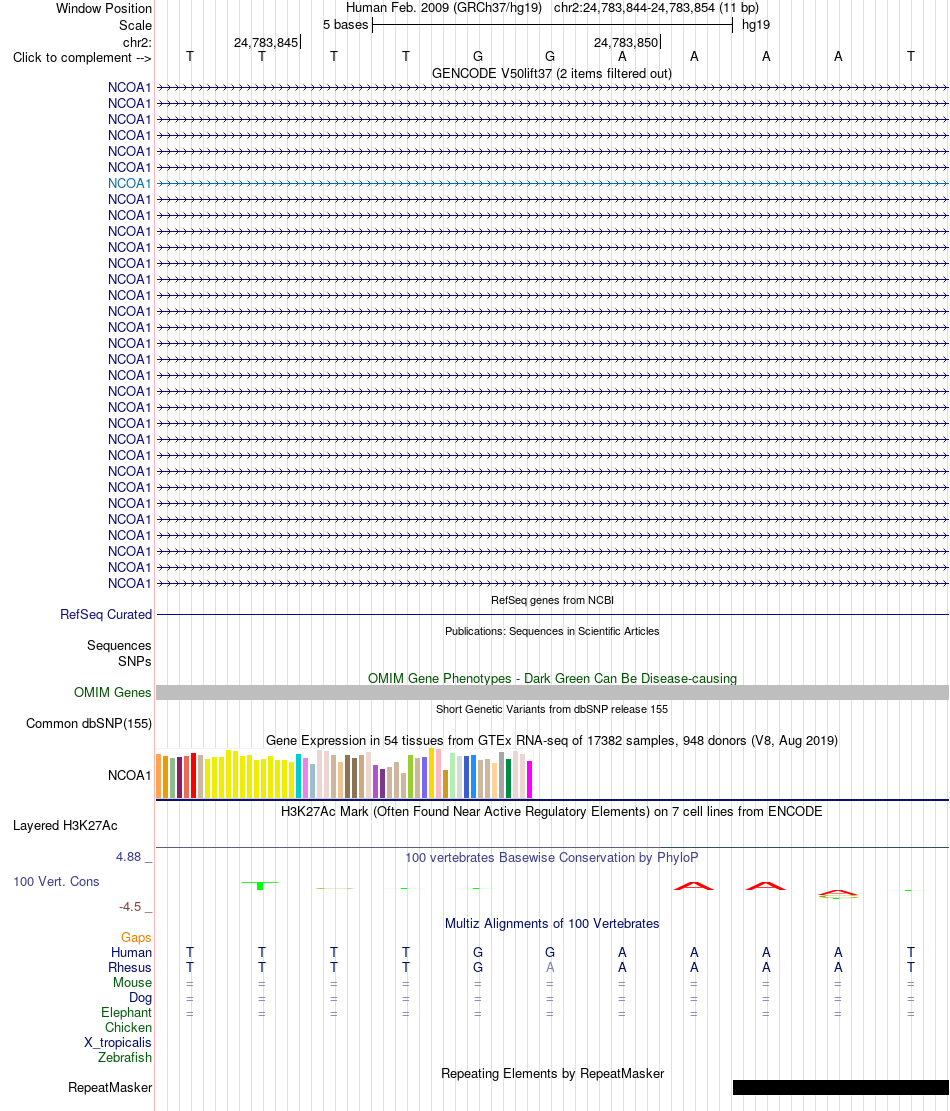Click the 'RepeatMasker' track label

coord(110,1088)
